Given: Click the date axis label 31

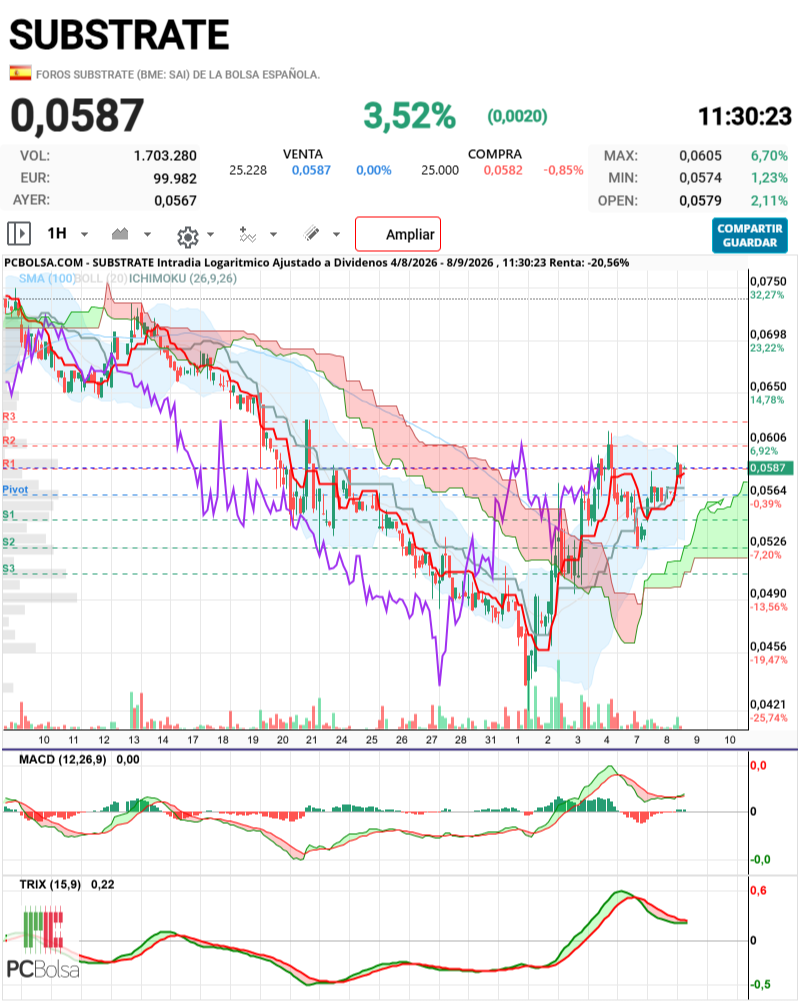Looking at the screenshot, I should click(x=490, y=740).
